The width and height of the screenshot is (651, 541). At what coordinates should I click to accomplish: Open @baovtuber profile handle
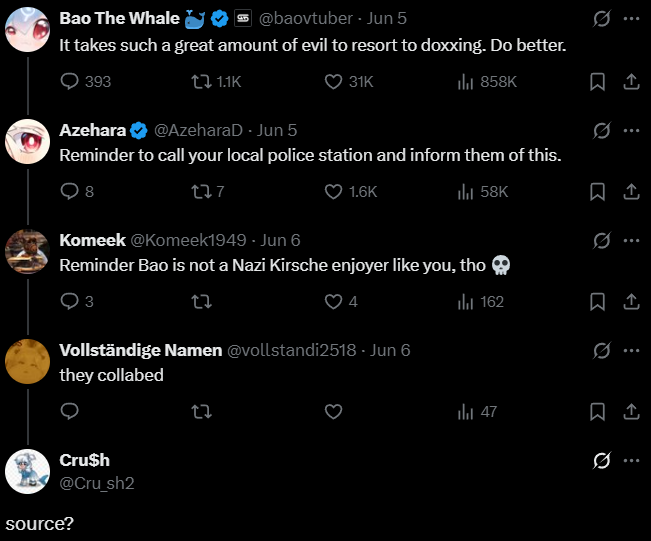(306, 19)
